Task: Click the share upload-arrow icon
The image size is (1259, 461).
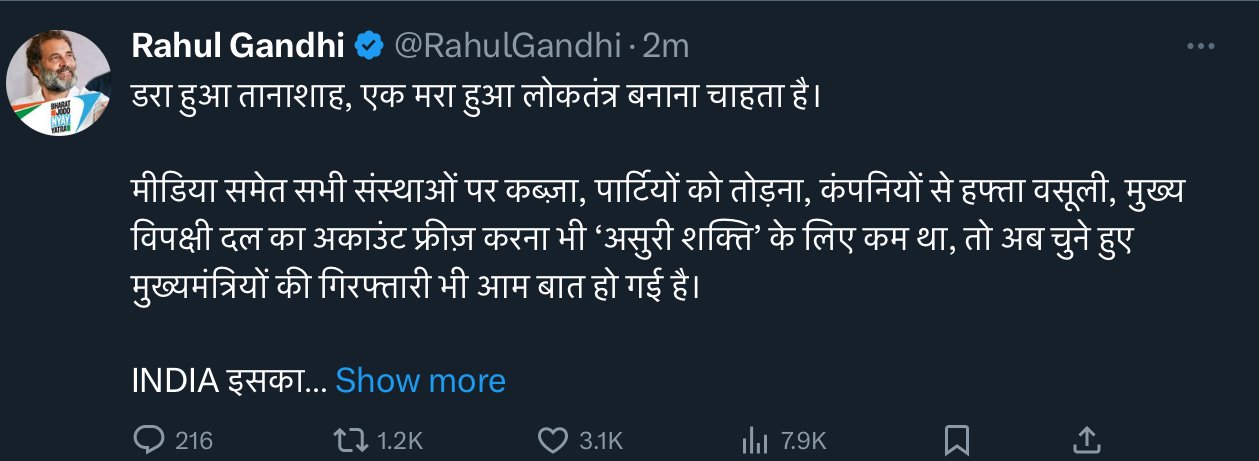Action: point(1087,440)
